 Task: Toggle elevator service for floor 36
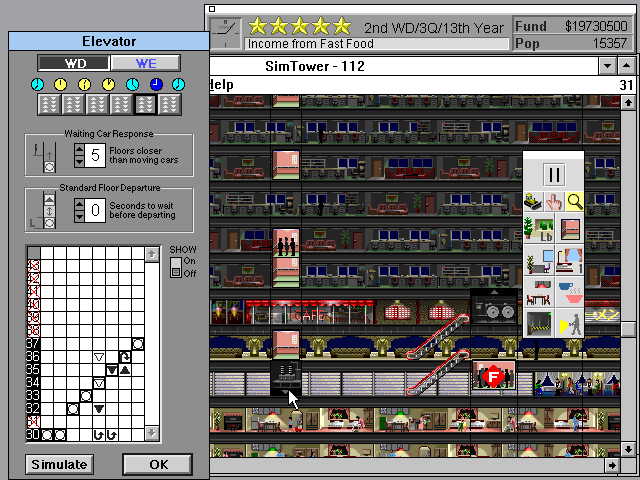point(33,357)
